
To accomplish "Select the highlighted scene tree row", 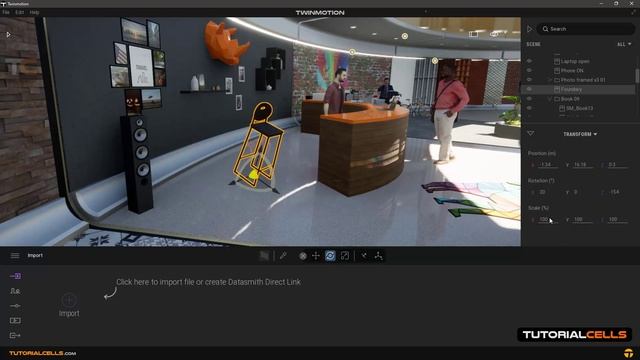I will point(579,89).
